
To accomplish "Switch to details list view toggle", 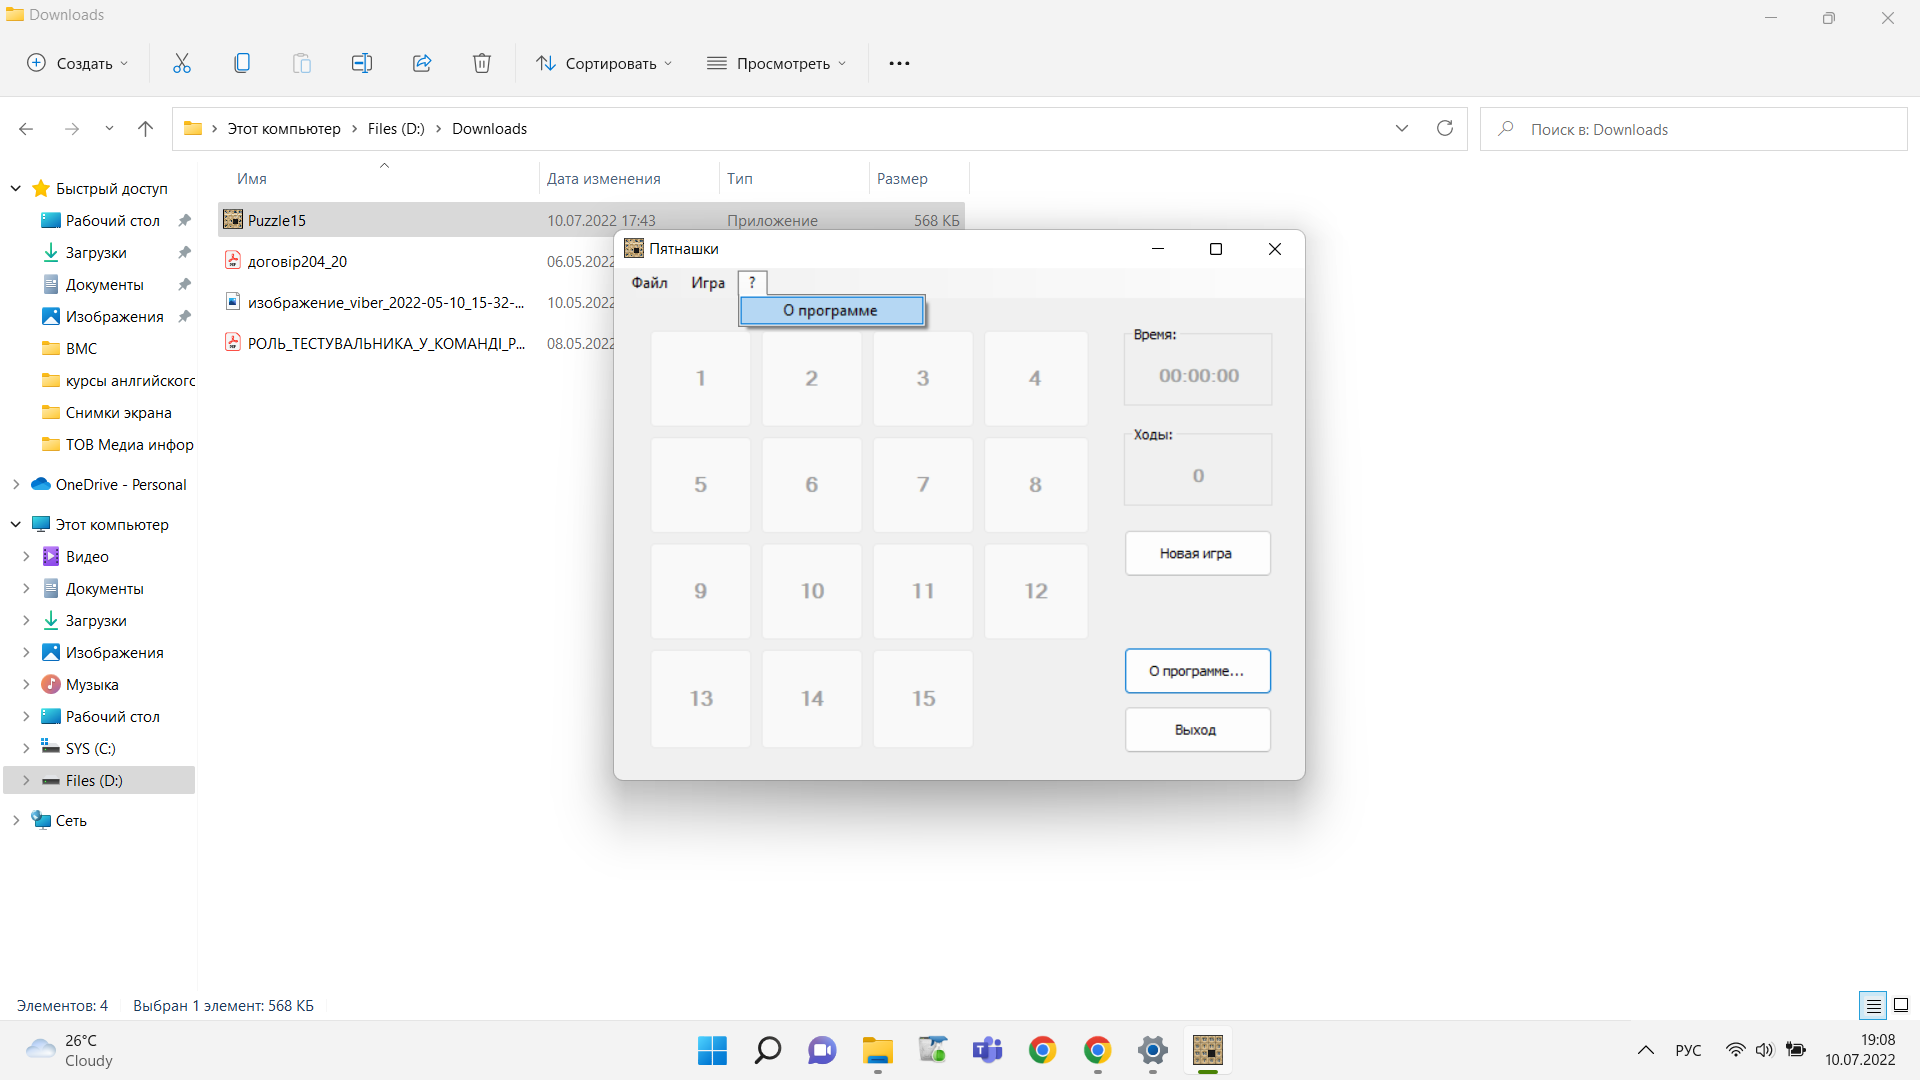I will coord(1873,1005).
